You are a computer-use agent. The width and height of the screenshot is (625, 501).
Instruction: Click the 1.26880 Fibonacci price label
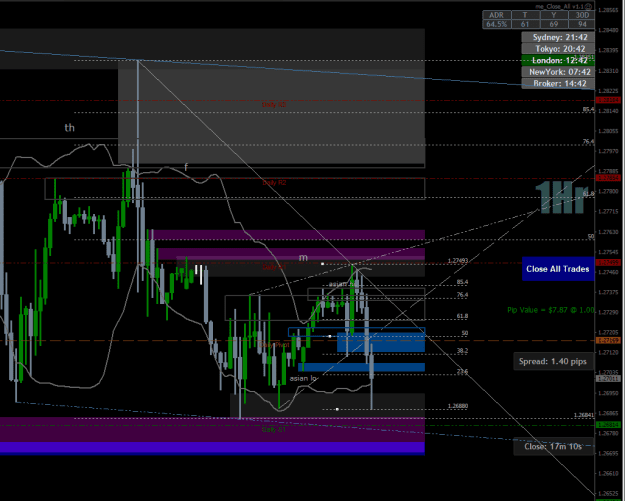point(458,406)
